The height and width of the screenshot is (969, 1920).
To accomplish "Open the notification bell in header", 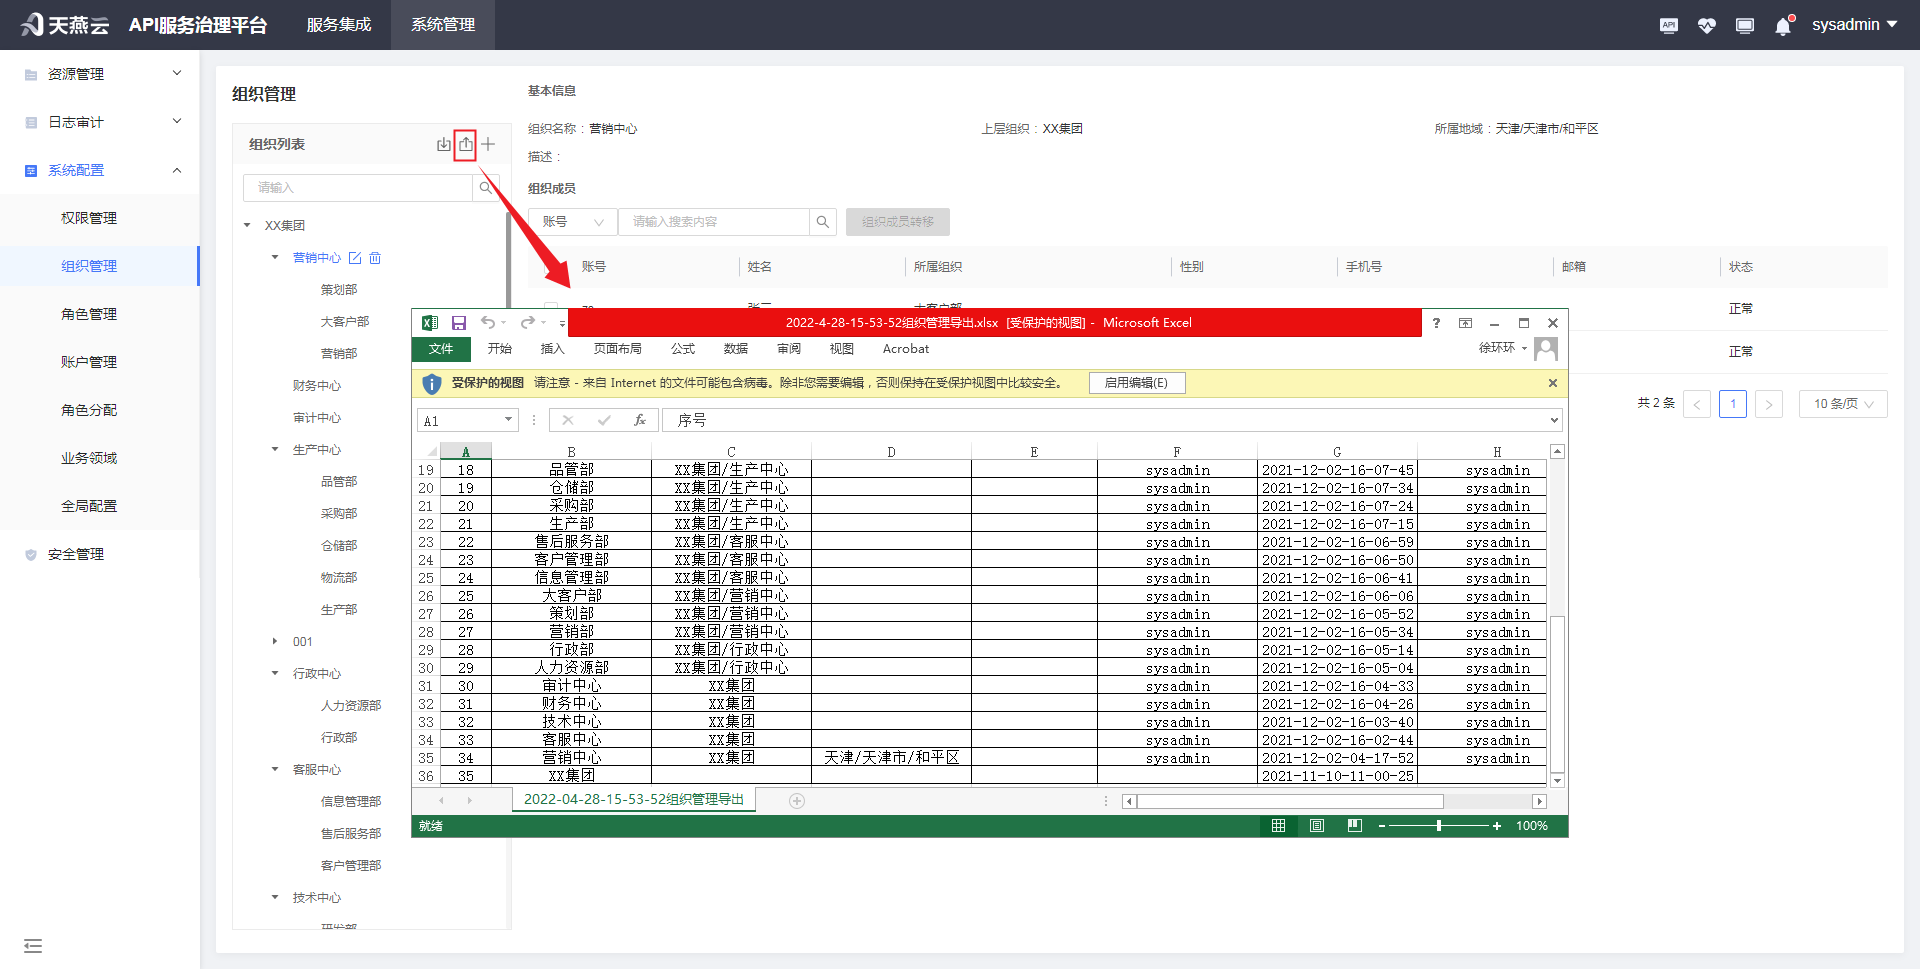I will [x=1783, y=26].
